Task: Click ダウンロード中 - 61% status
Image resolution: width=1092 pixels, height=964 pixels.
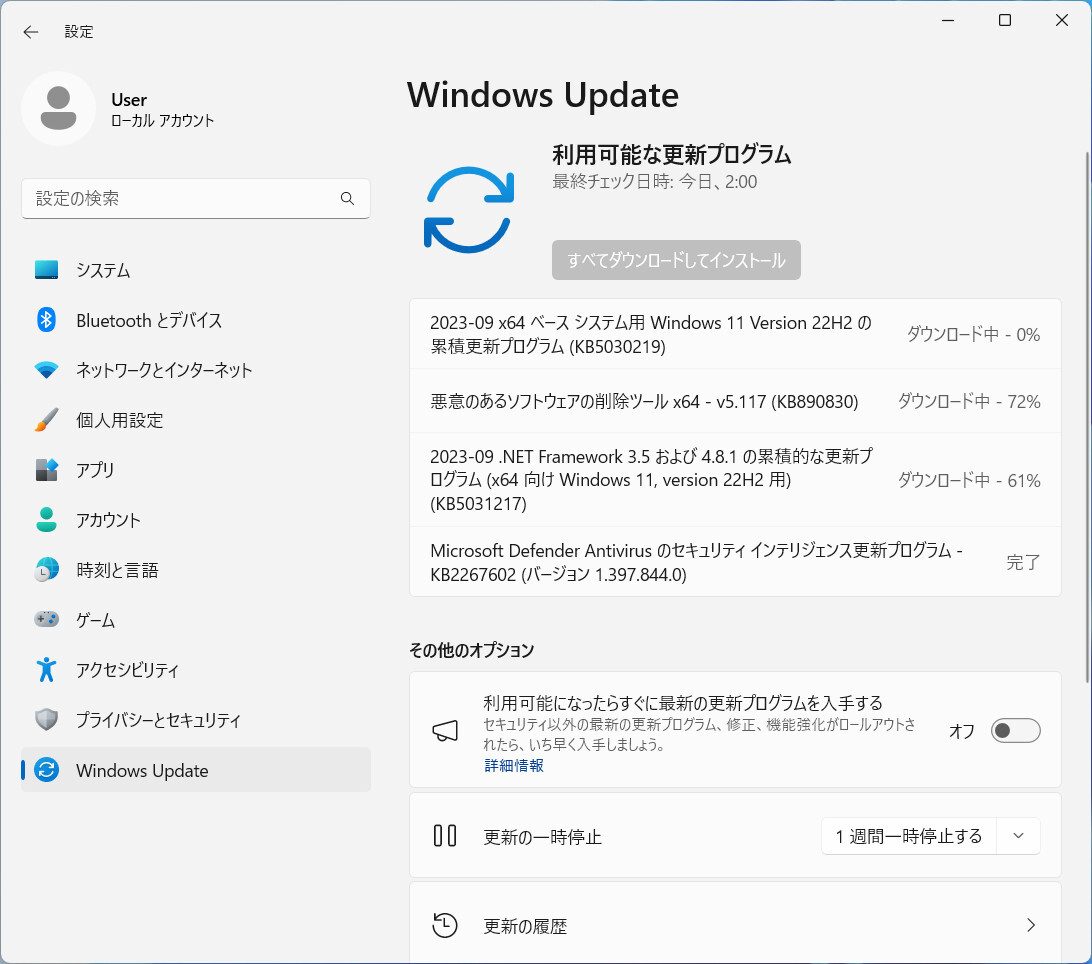Action: click(x=969, y=480)
